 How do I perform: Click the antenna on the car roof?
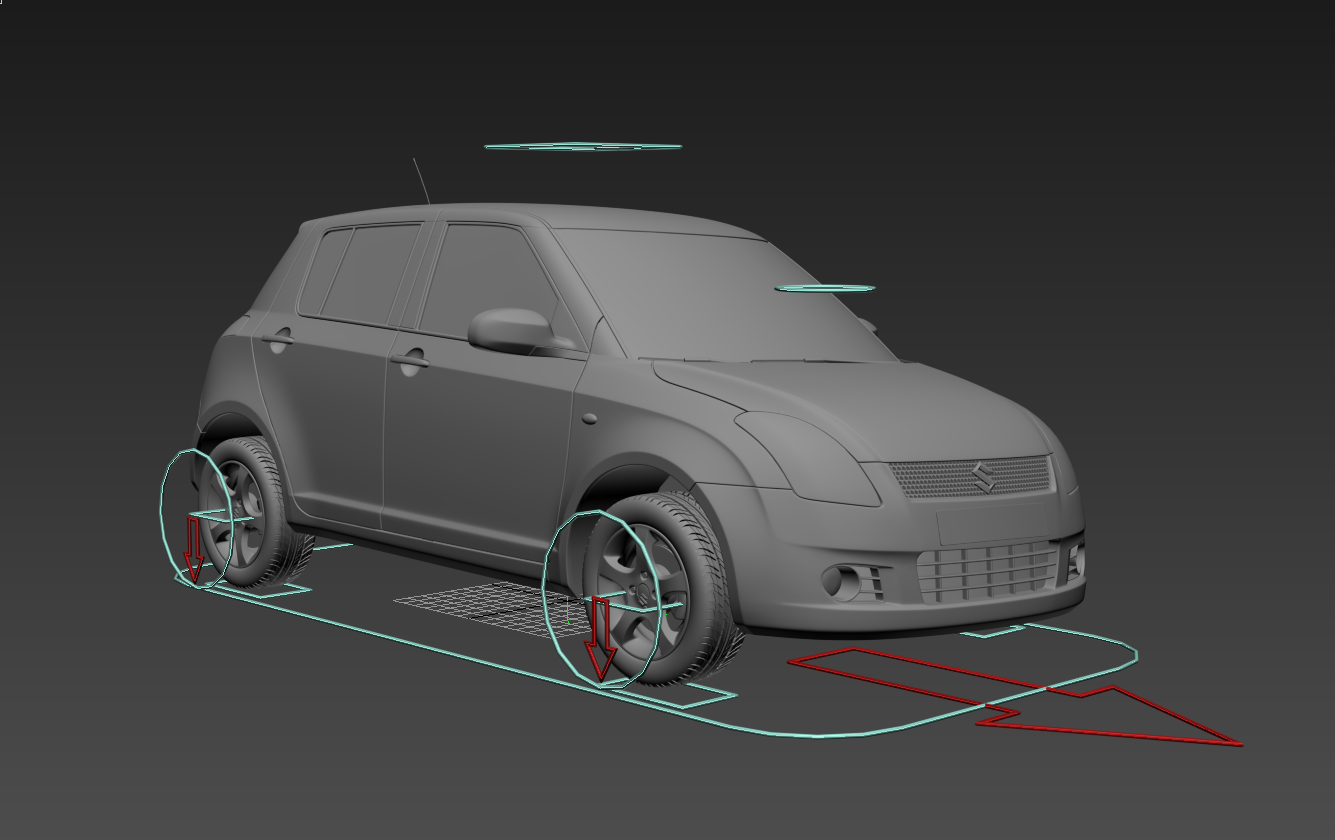point(420,180)
